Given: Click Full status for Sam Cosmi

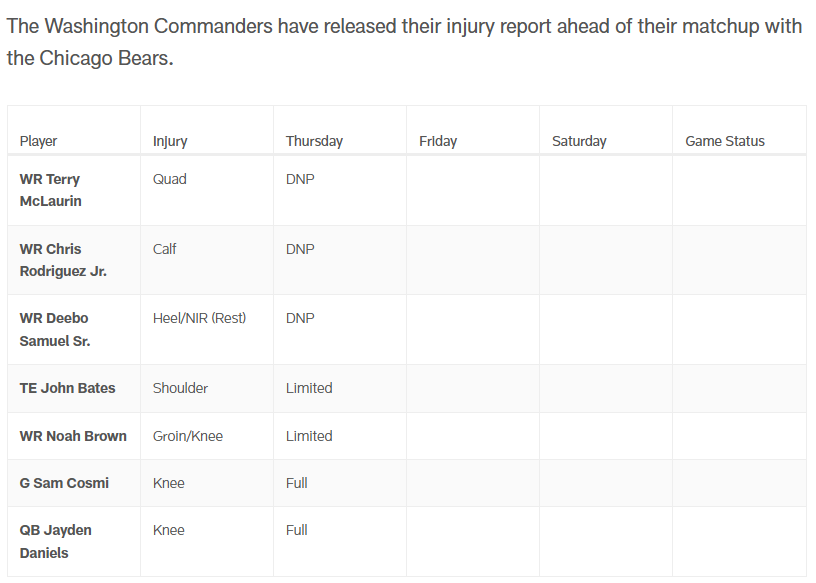Looking at the screenshot, I should (x=297, y=483).
